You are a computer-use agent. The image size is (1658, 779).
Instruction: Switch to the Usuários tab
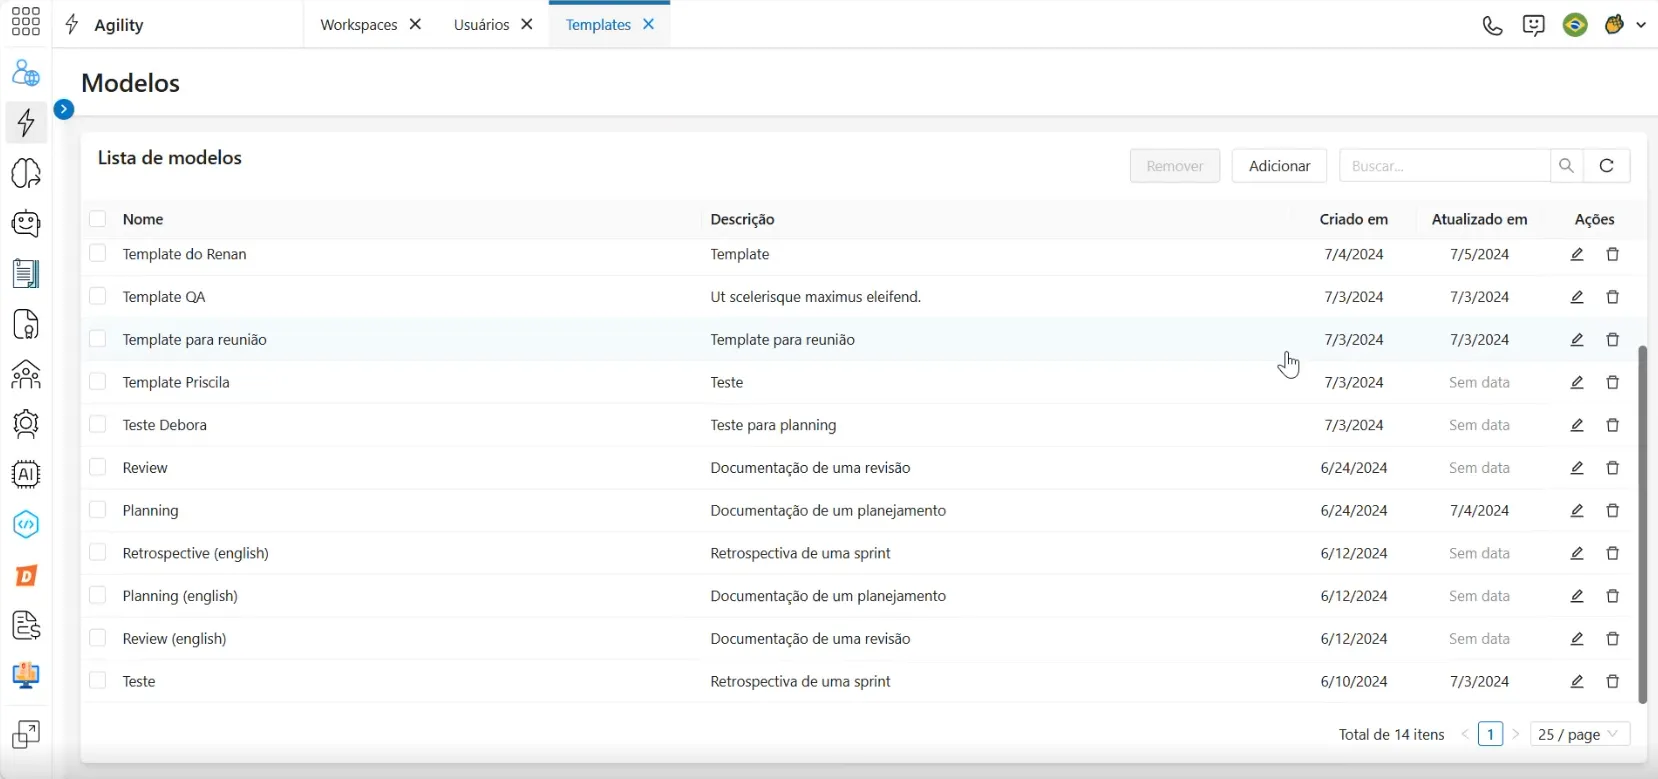pyautogui.click(x=481, y=25)
